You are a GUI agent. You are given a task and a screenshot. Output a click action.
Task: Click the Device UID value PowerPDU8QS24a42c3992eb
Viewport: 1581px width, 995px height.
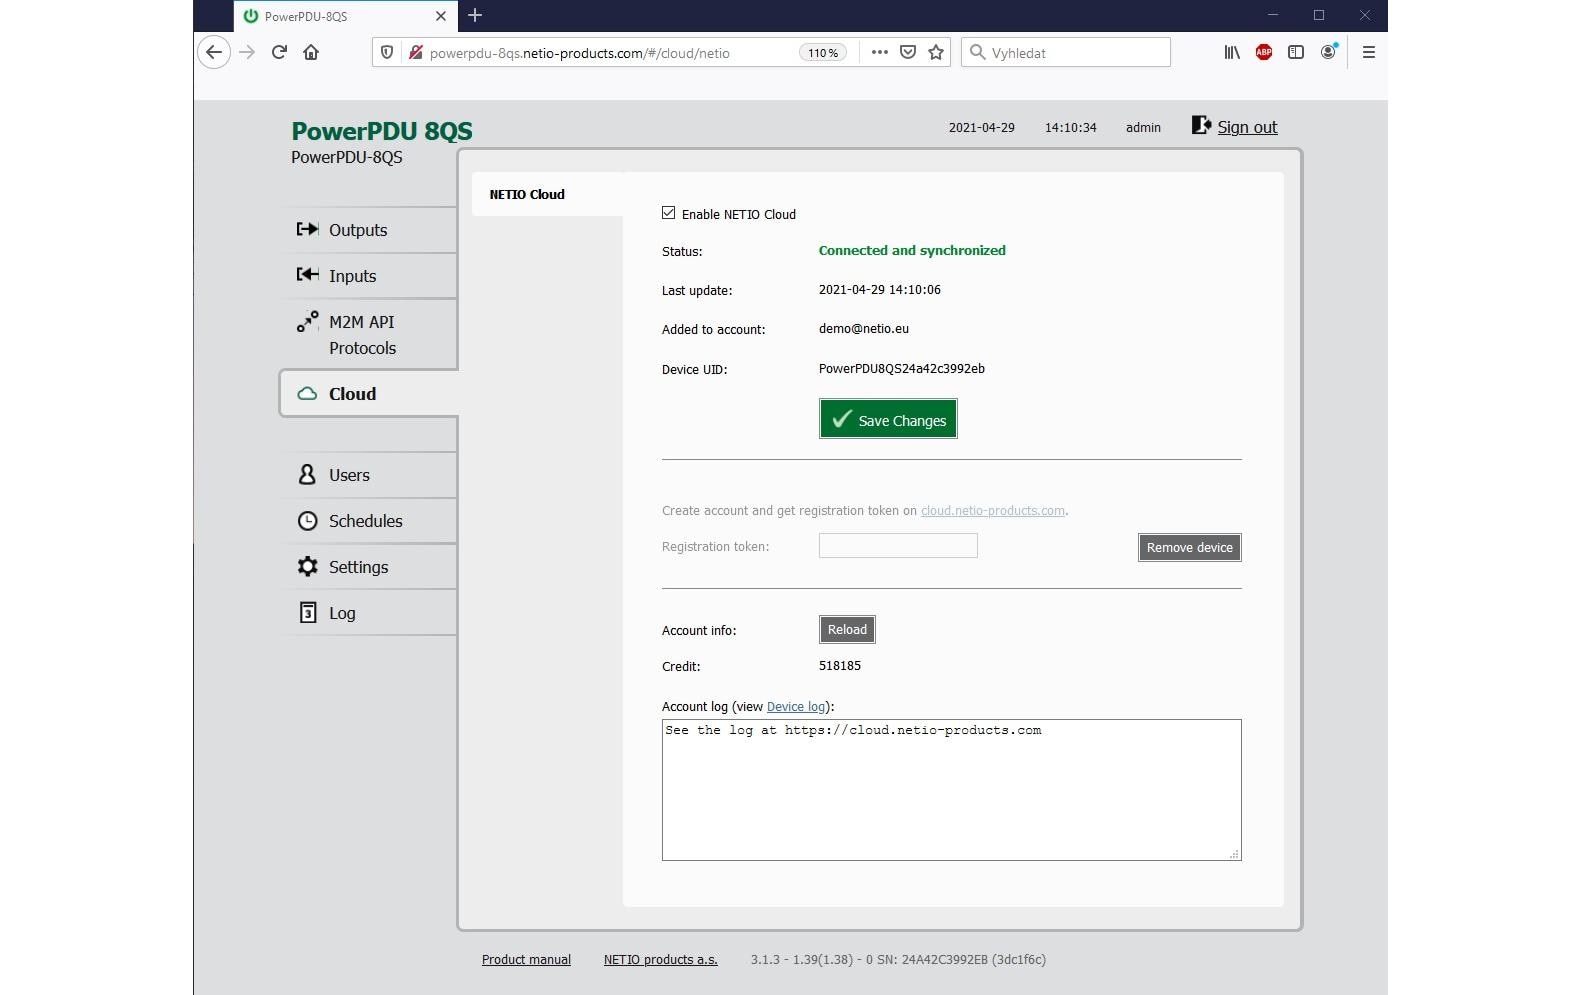tap(901, 368)
